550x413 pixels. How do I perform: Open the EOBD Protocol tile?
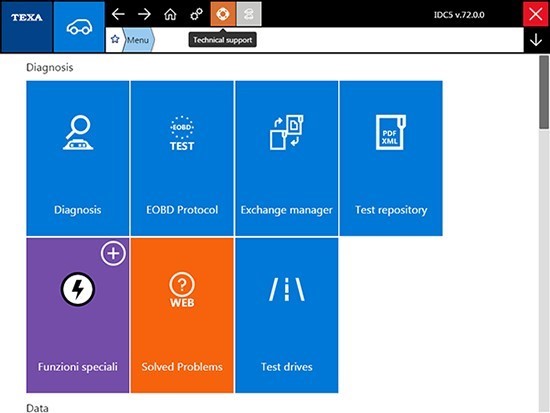(182, 158)
